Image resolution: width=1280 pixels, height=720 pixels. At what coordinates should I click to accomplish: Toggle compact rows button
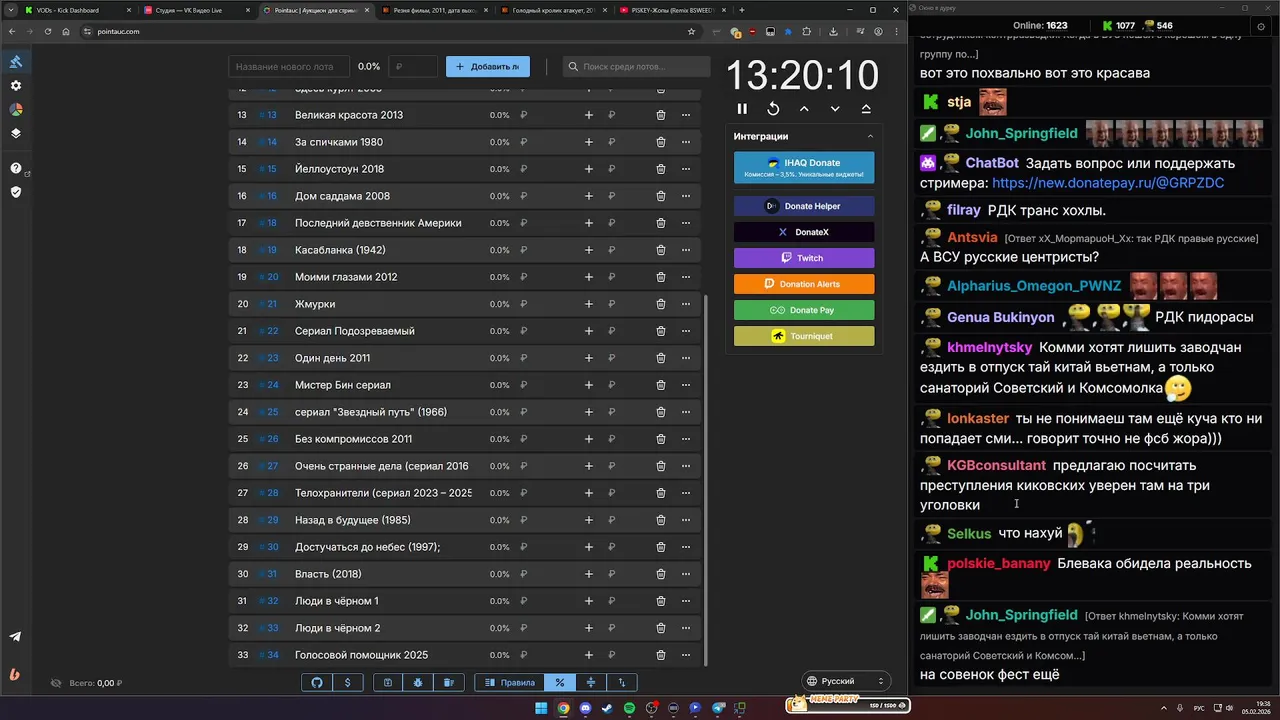pyautogui.click(x=591, y=682)
